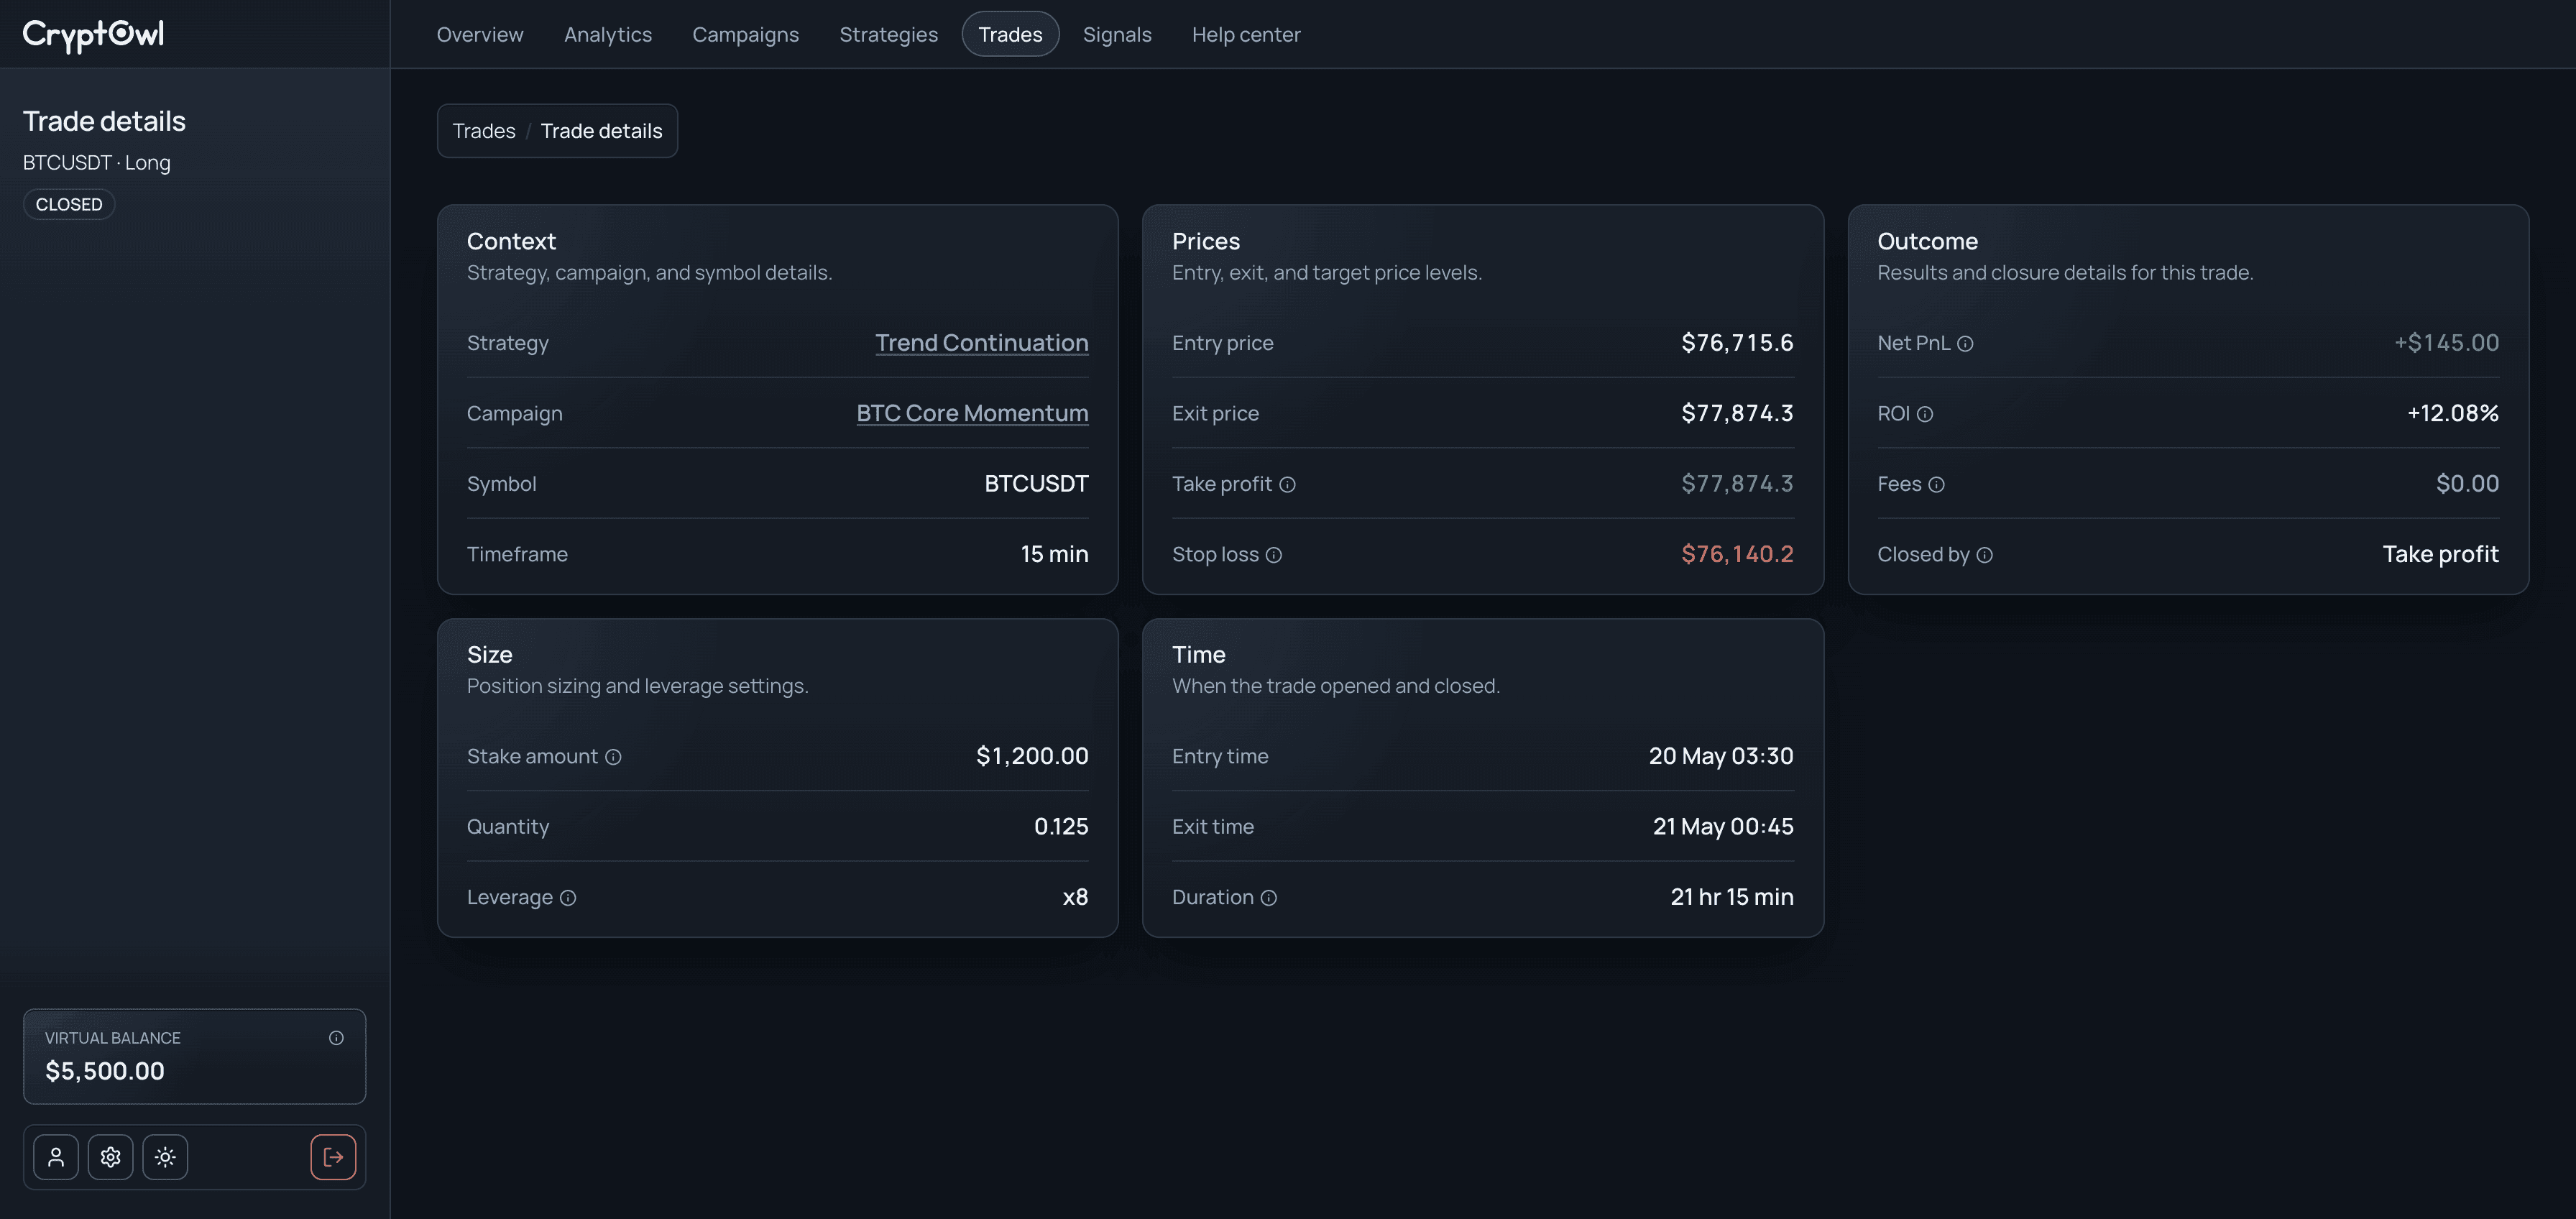Click the Time card heading
Image resolution: width=2576 pixels, height=1219 pixels.
pyautogui.click(x=1198, y=655)
